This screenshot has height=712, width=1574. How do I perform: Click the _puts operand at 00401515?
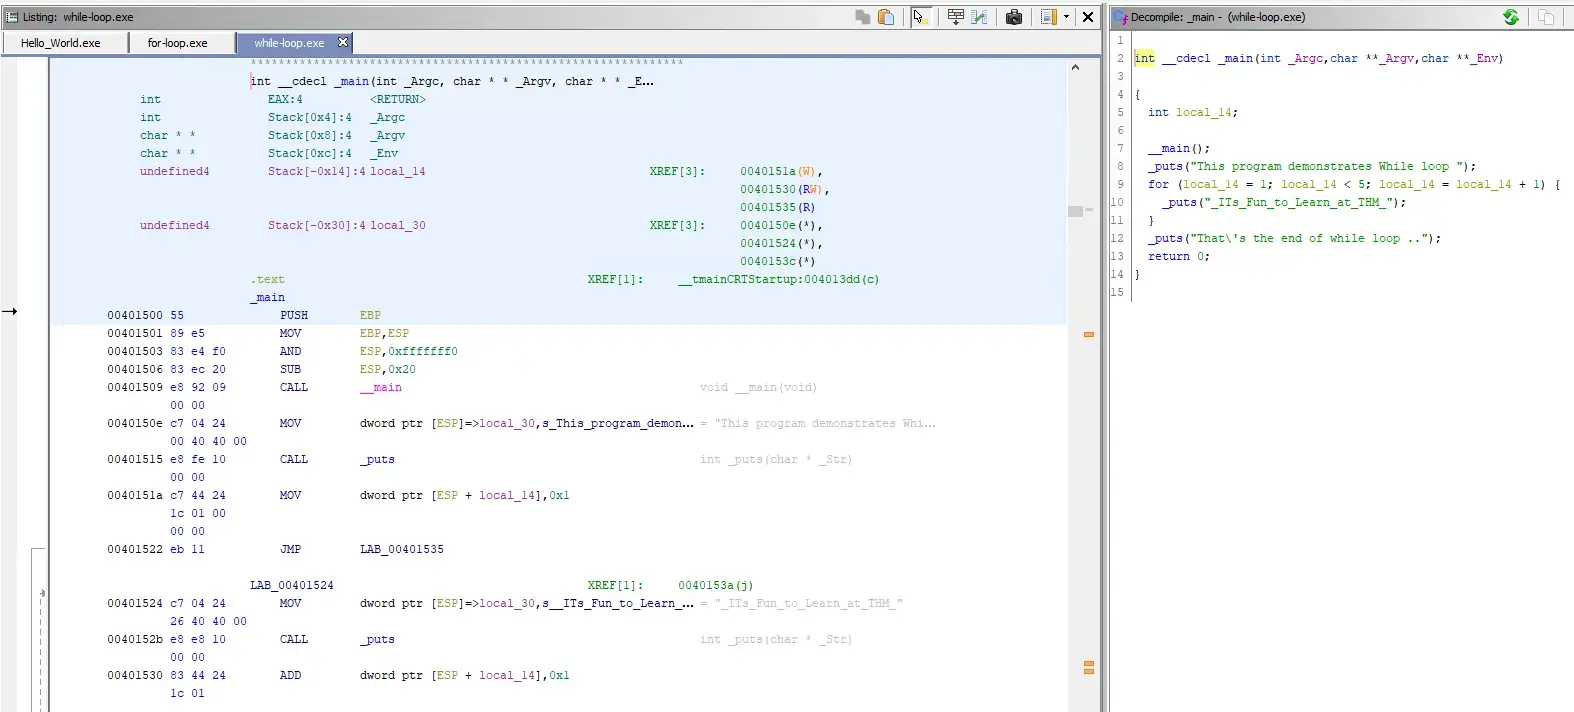[377, 459]
